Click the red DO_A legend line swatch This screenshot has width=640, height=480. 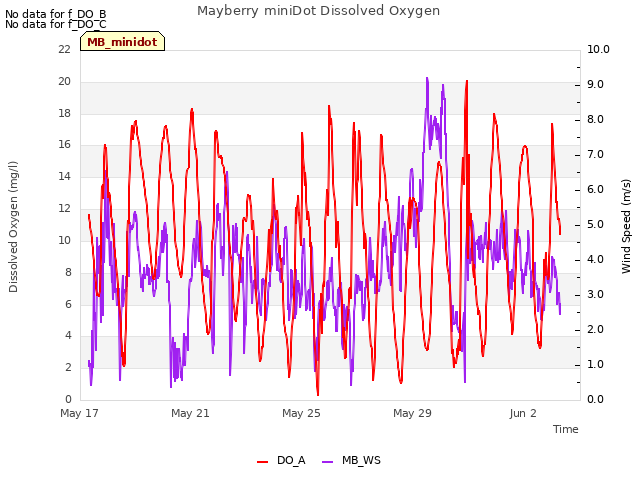[262, 461]
